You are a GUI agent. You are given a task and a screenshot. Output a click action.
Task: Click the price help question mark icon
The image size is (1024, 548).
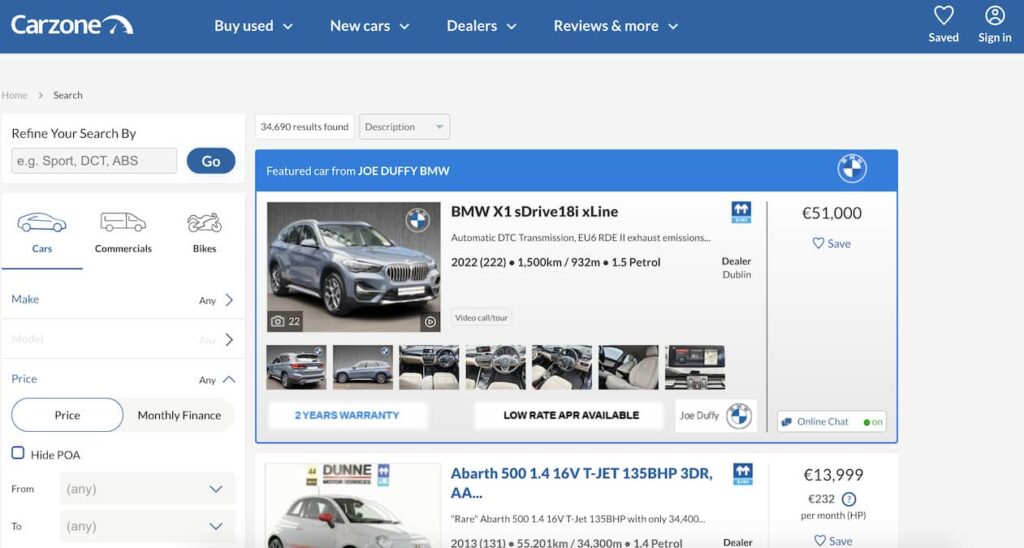coord(849,499)
